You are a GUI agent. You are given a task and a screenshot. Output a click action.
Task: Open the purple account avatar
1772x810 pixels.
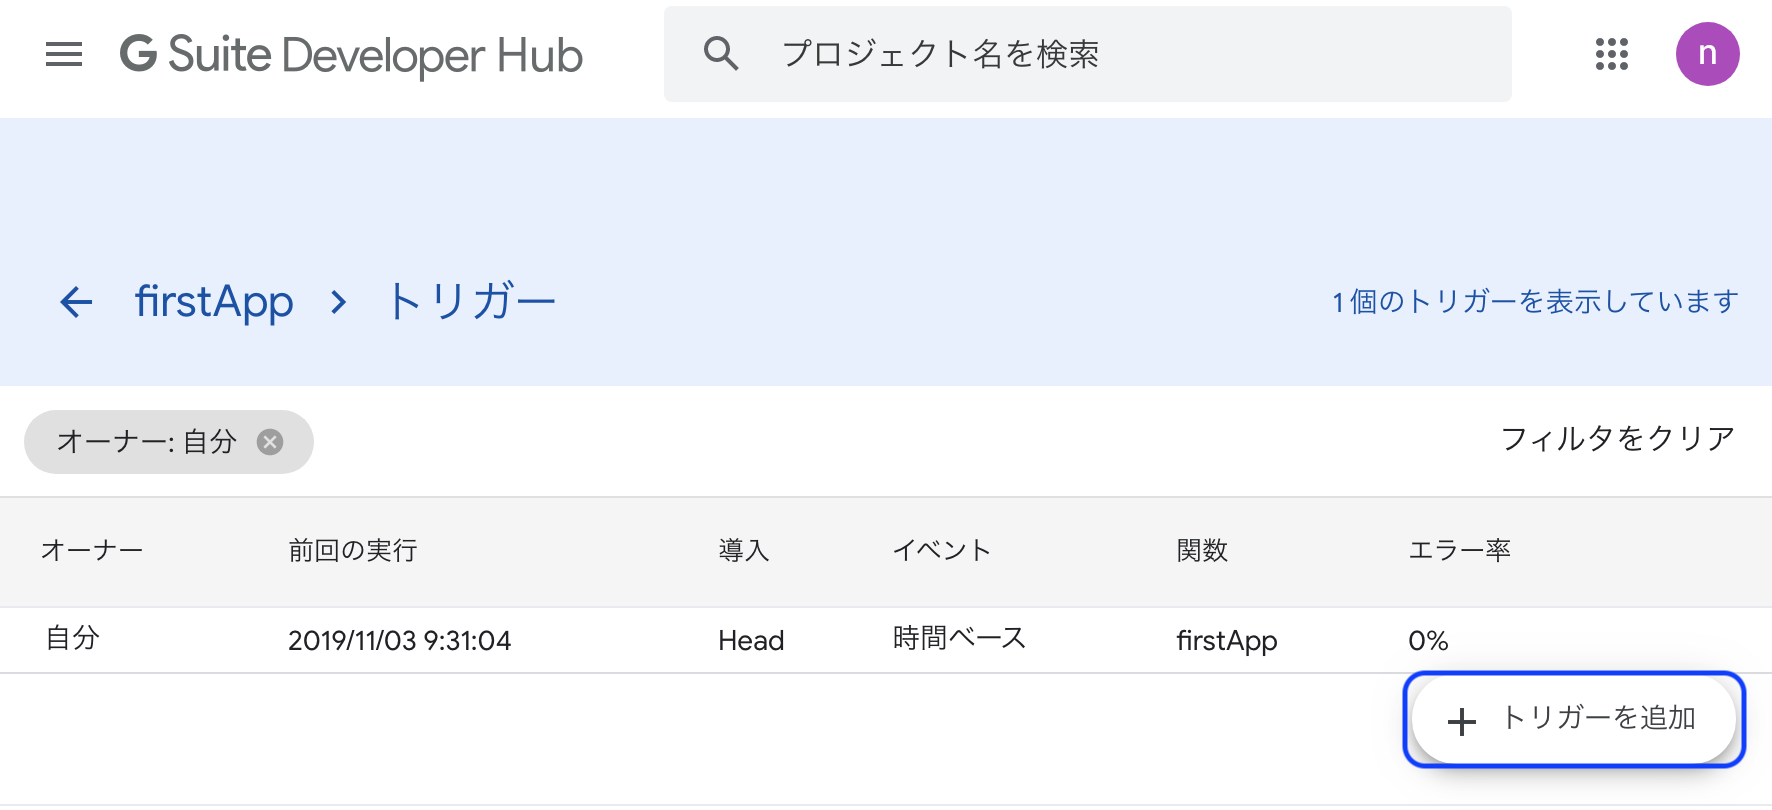point(1708,54)
